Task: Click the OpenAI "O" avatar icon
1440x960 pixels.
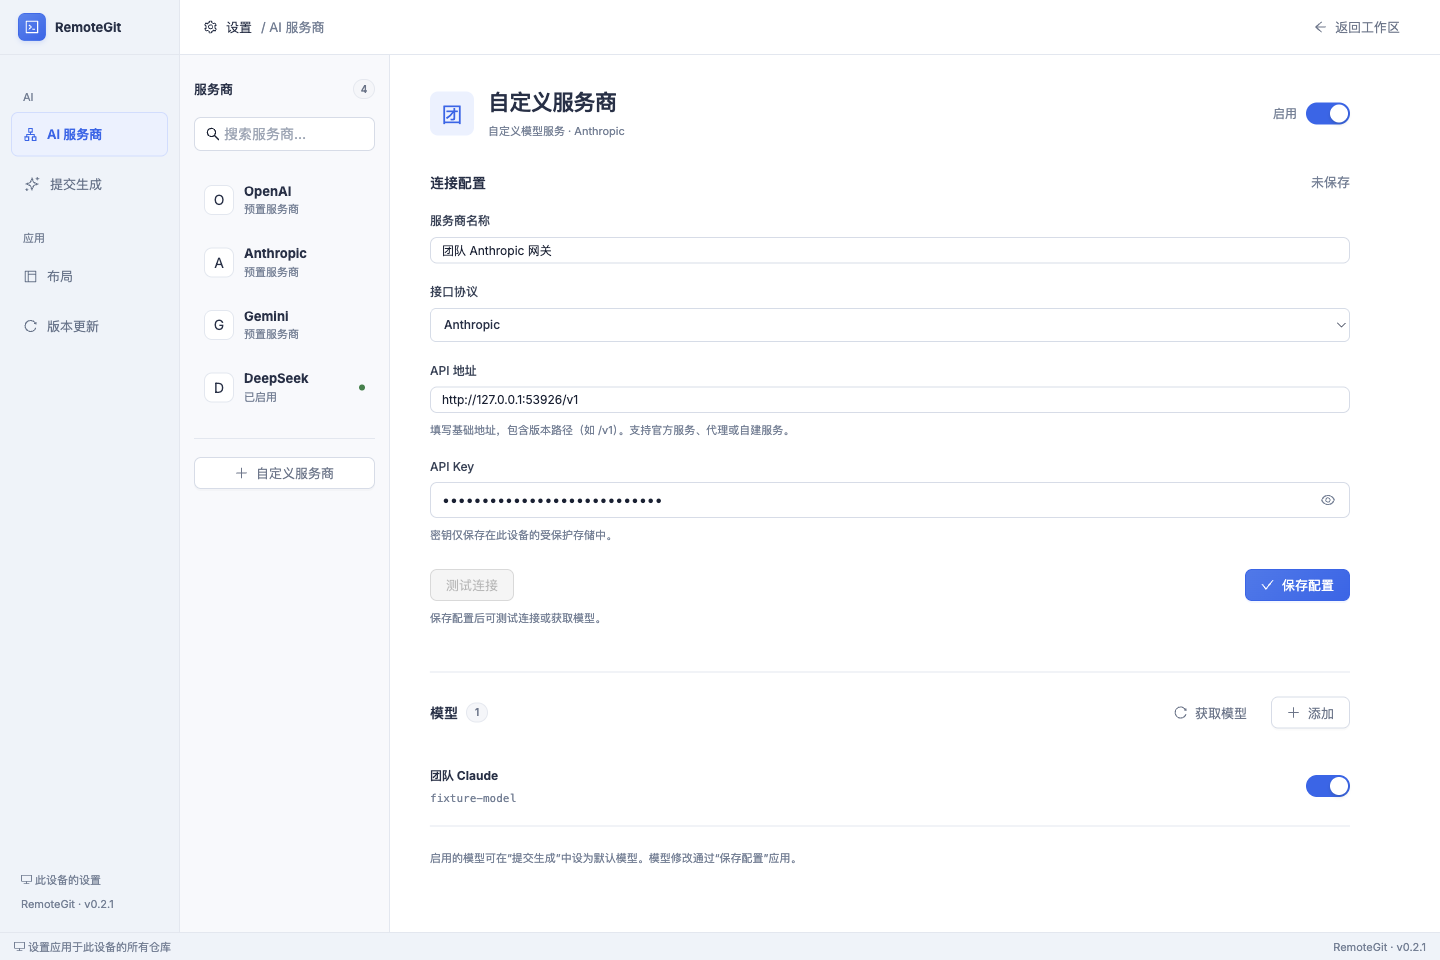Action: click(x=219, y=200)
